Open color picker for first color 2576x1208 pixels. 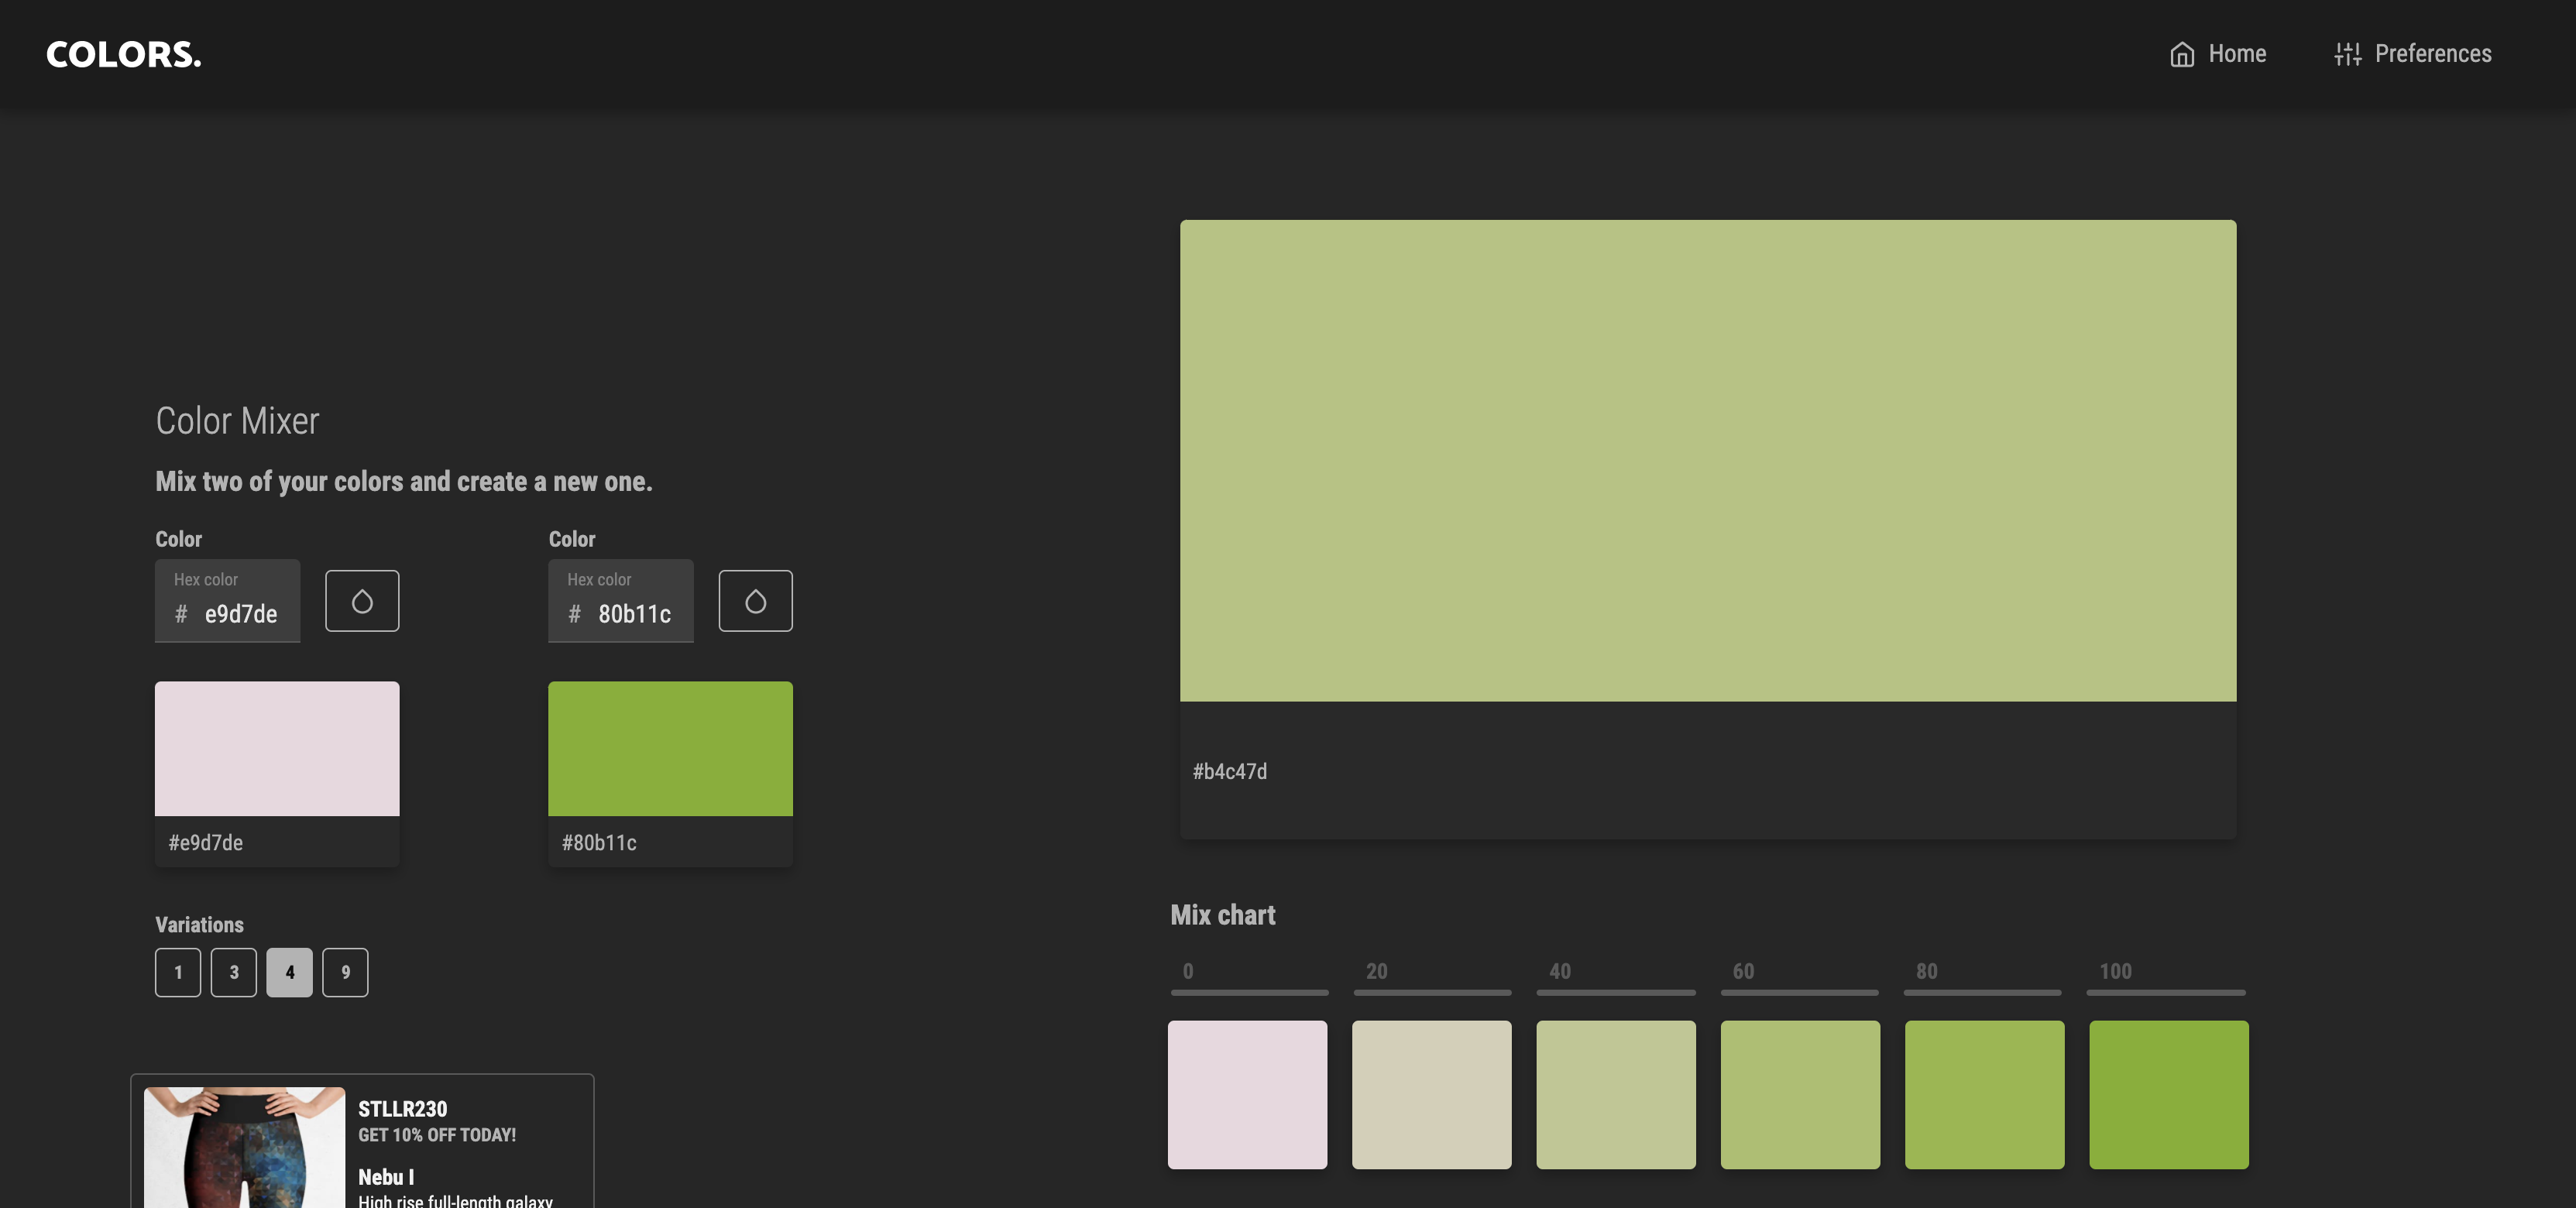coord(362,601)
